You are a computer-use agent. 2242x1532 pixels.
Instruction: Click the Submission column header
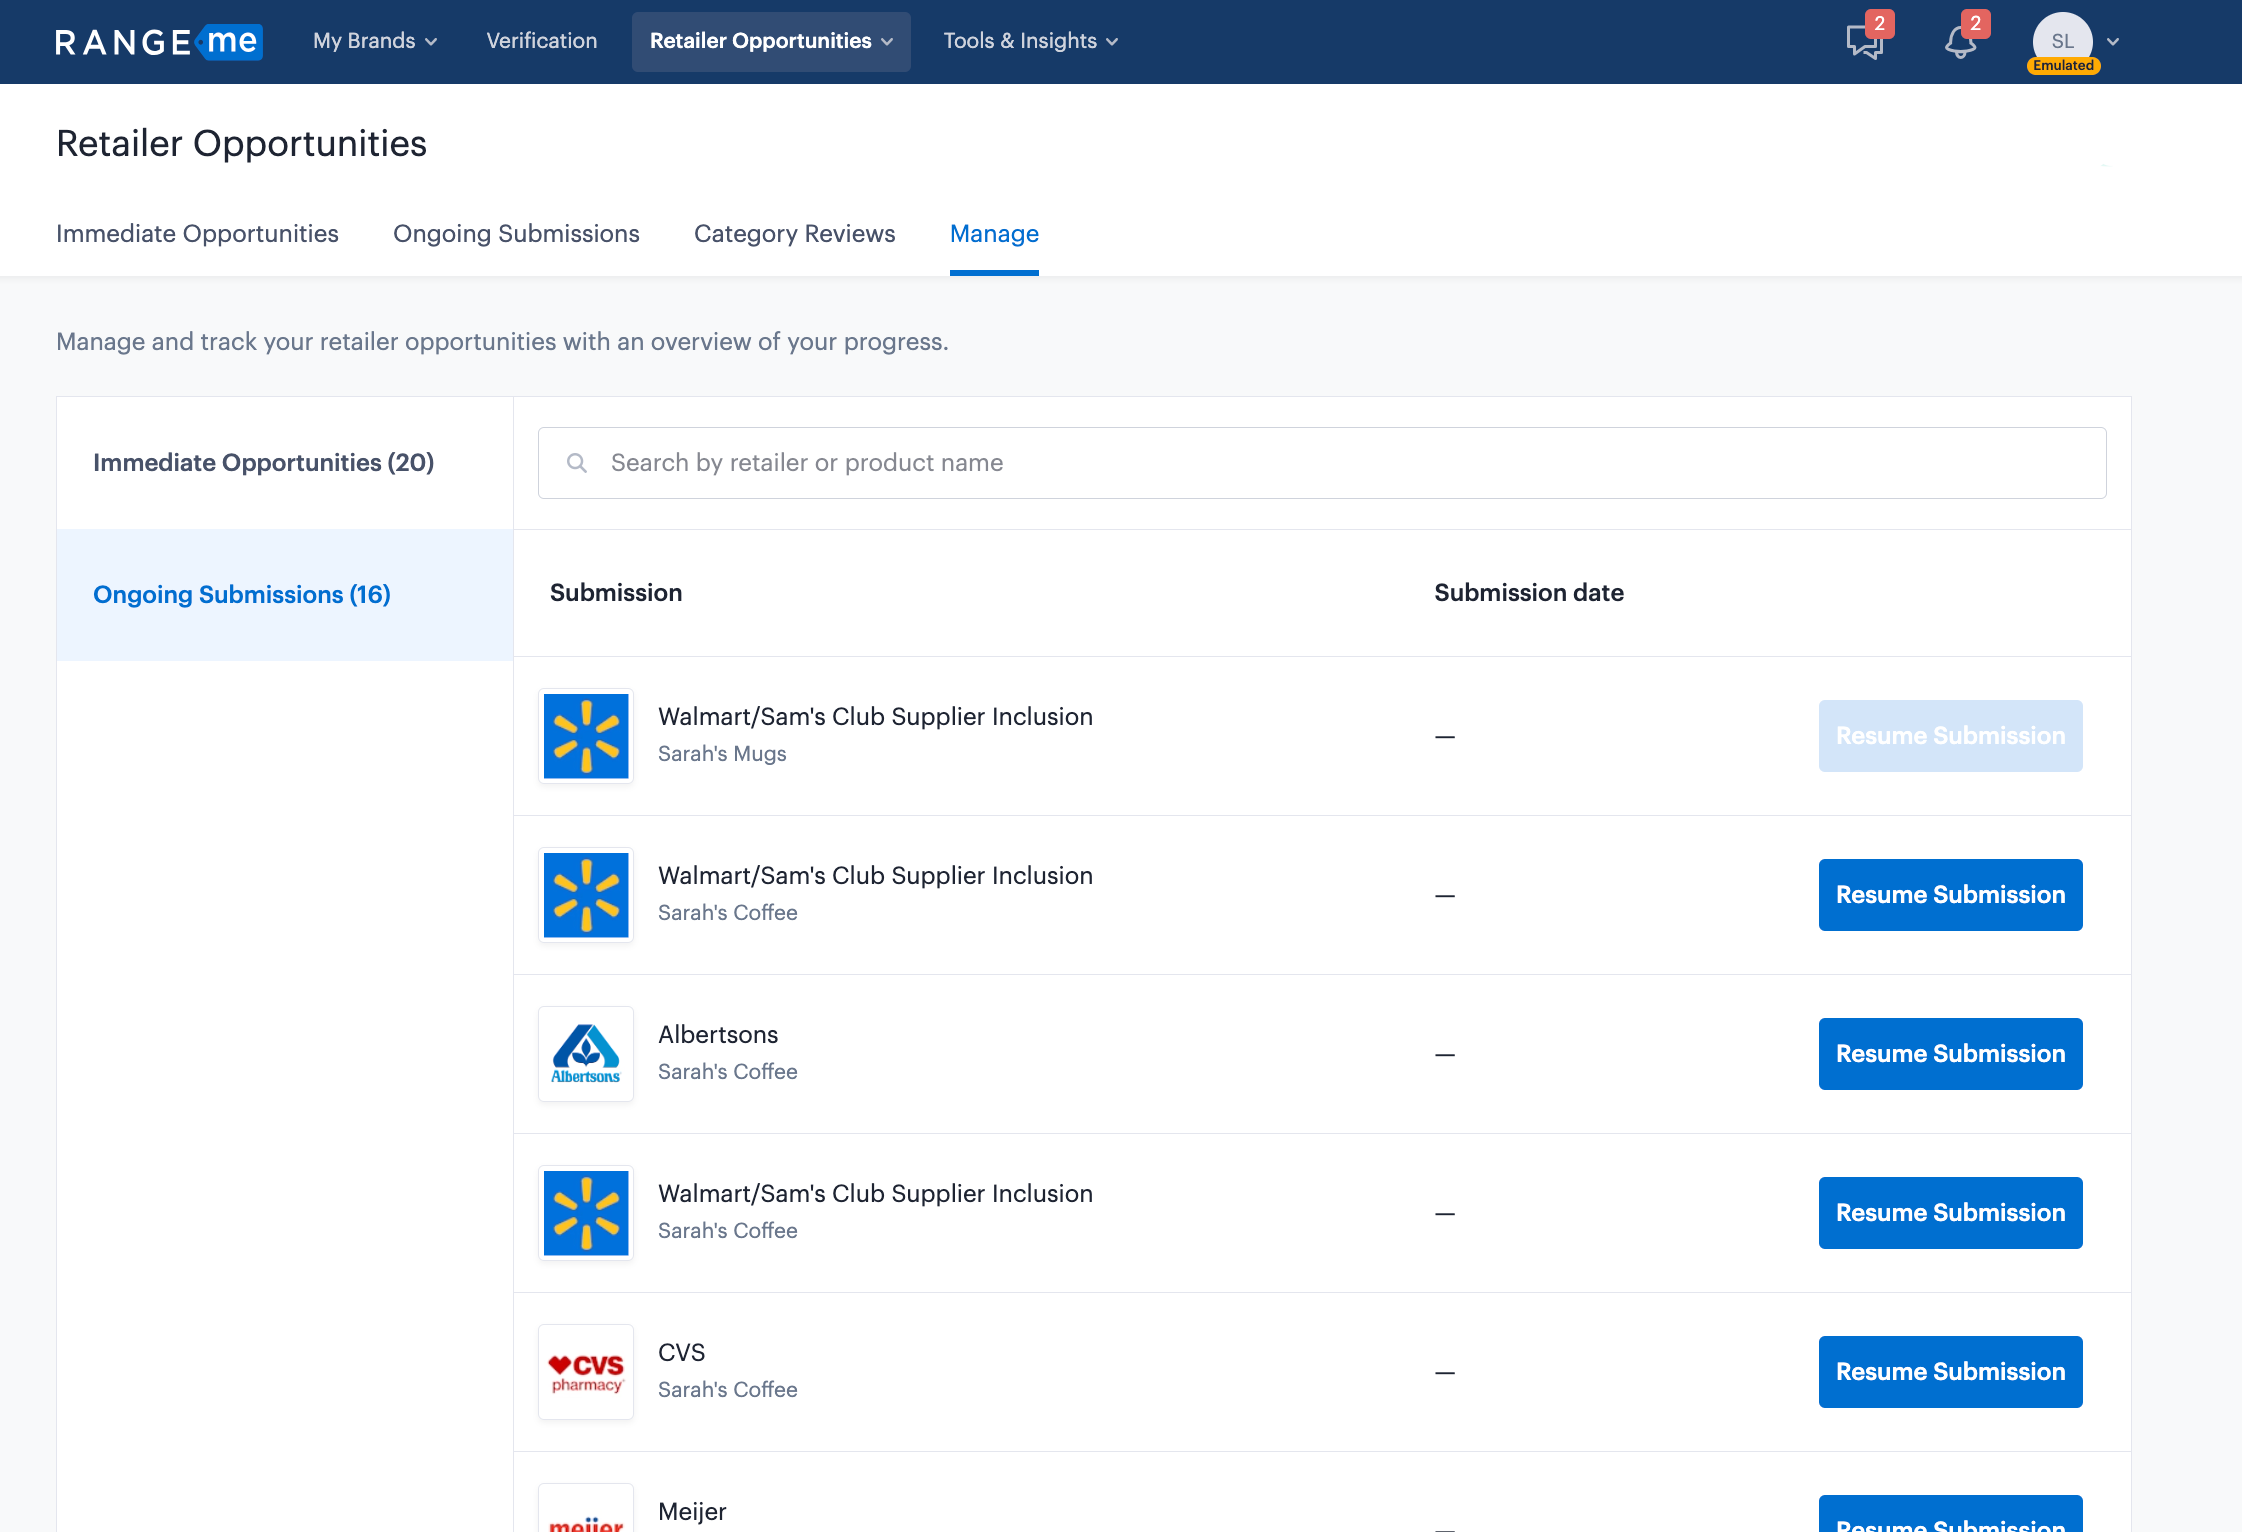click(616, 593)
